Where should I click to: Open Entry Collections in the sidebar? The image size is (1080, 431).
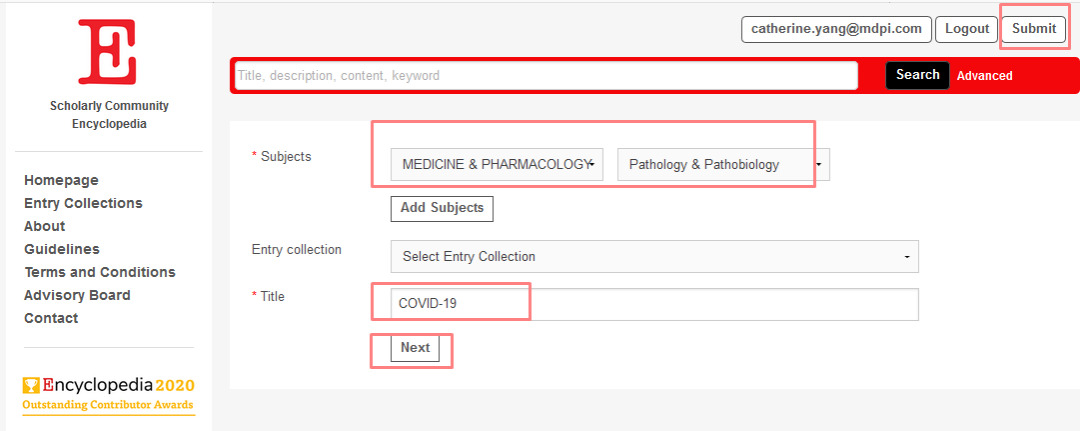[83, 203]
